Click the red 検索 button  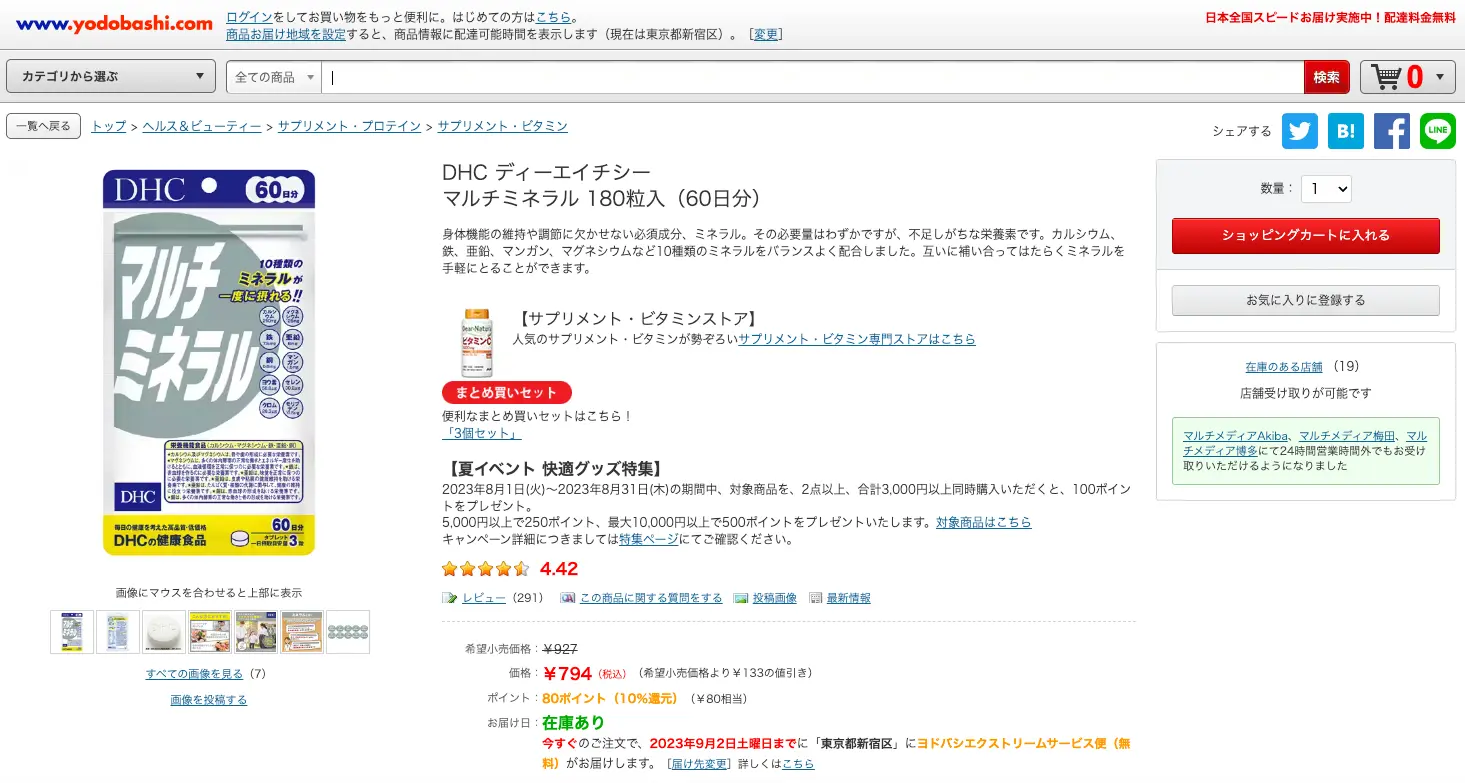[x=1327, y=77]
